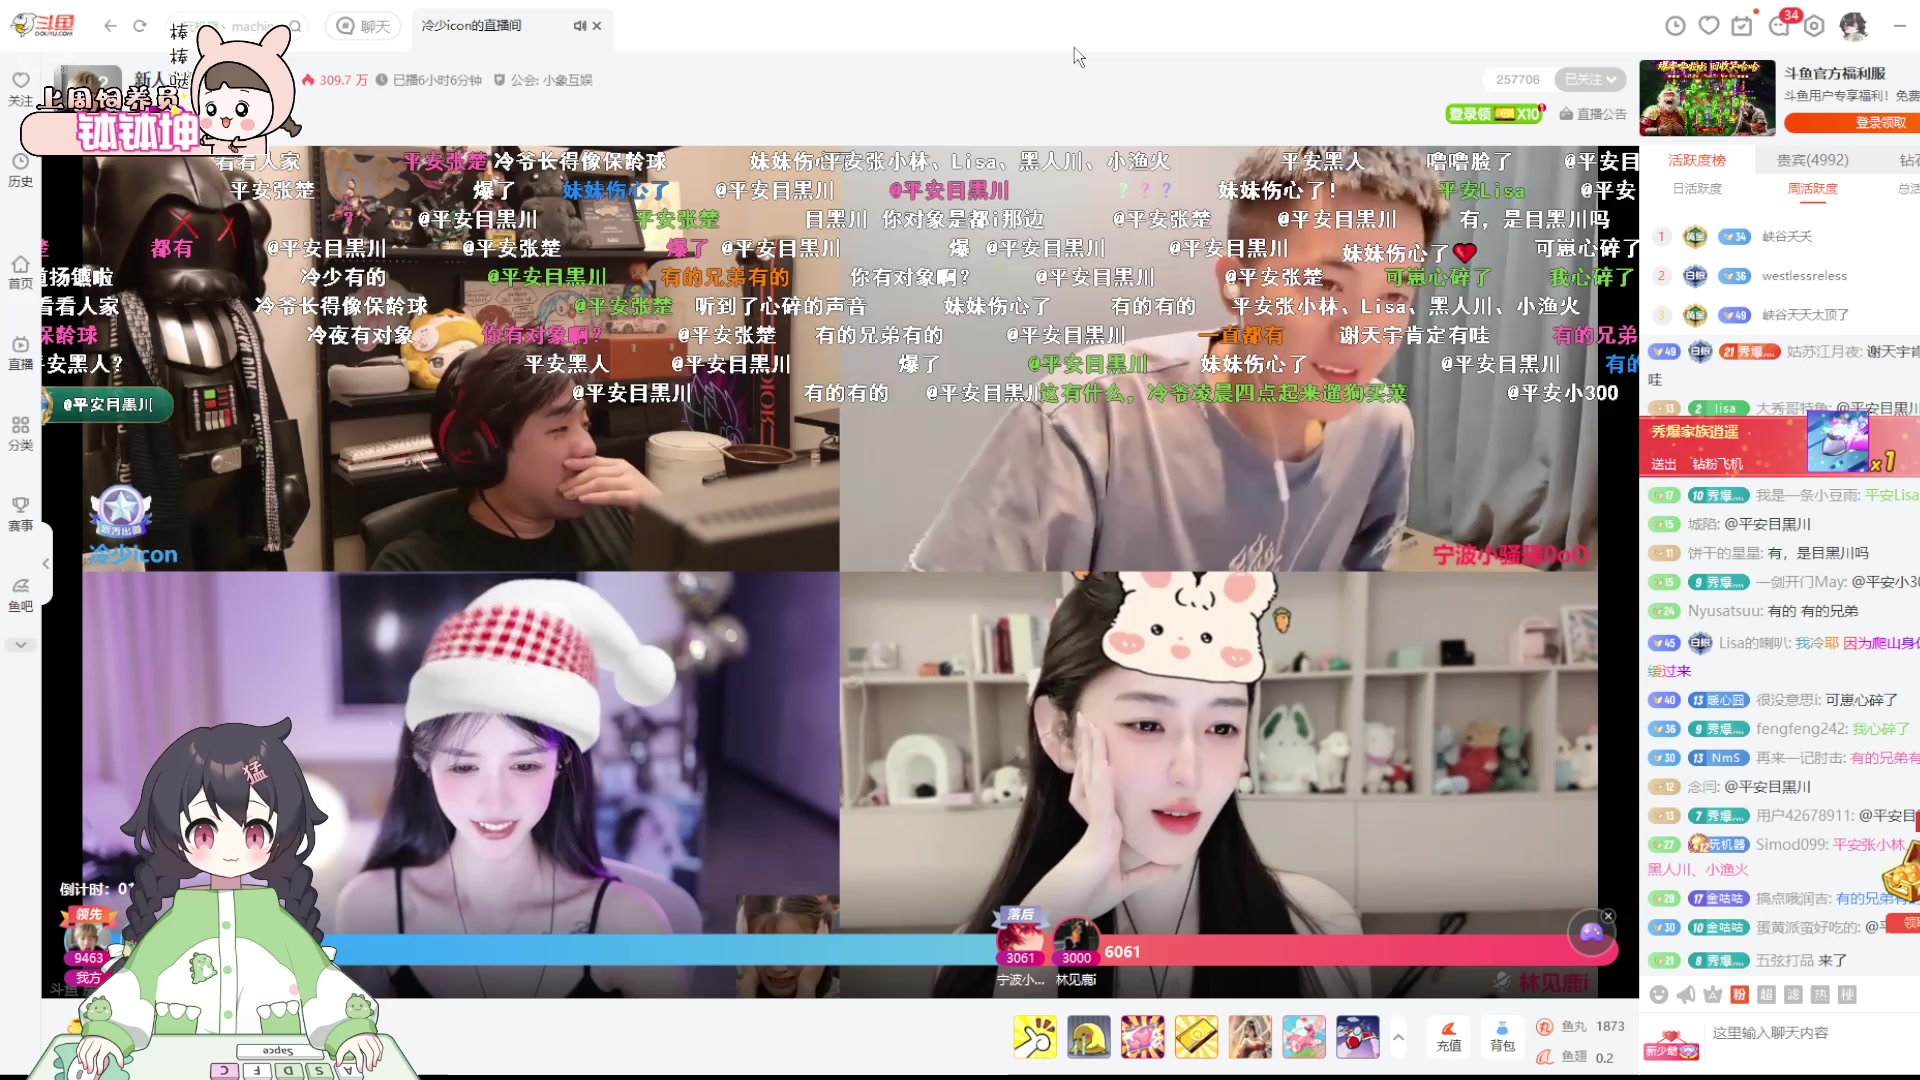Viewport: 1920px width, 1080px height.
Task: Open 分类 categories in the left sidebar
Action: pyautogui.click(x=20, y=434)
